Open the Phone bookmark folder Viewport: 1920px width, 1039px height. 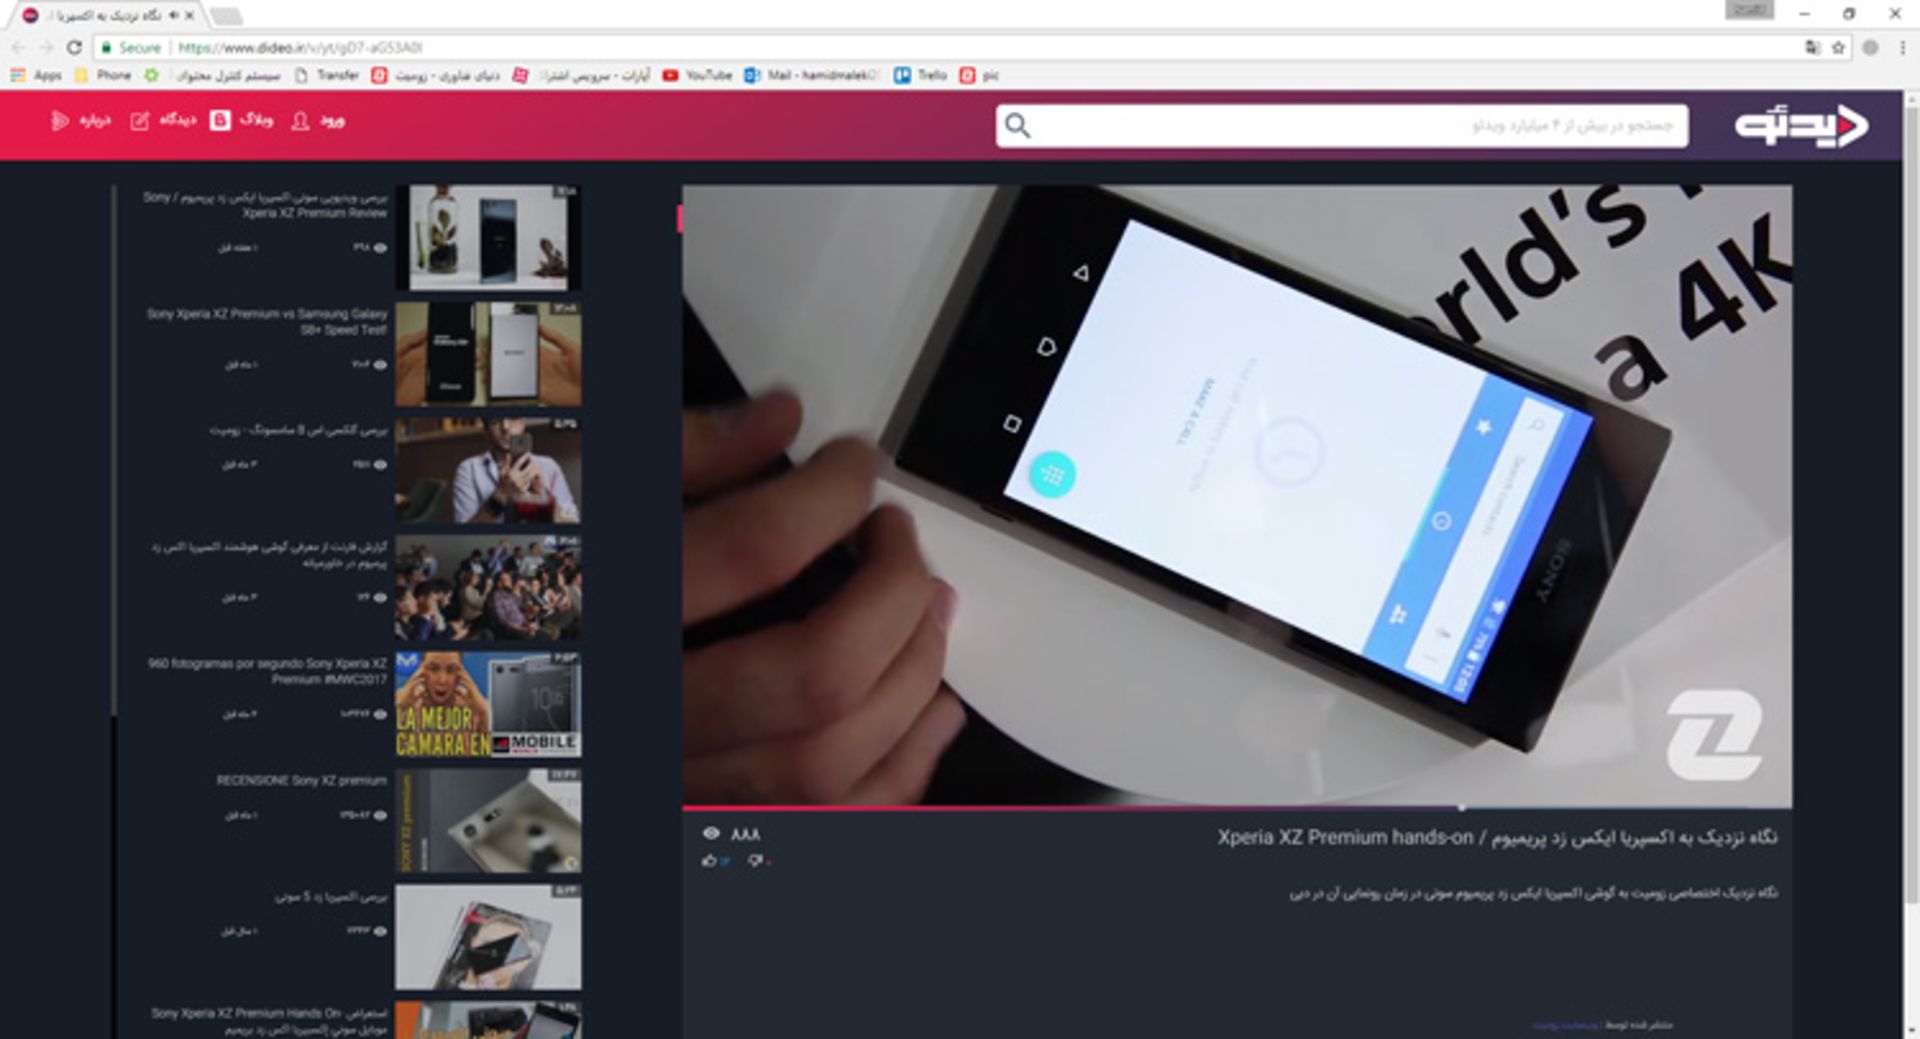(103, 75)
